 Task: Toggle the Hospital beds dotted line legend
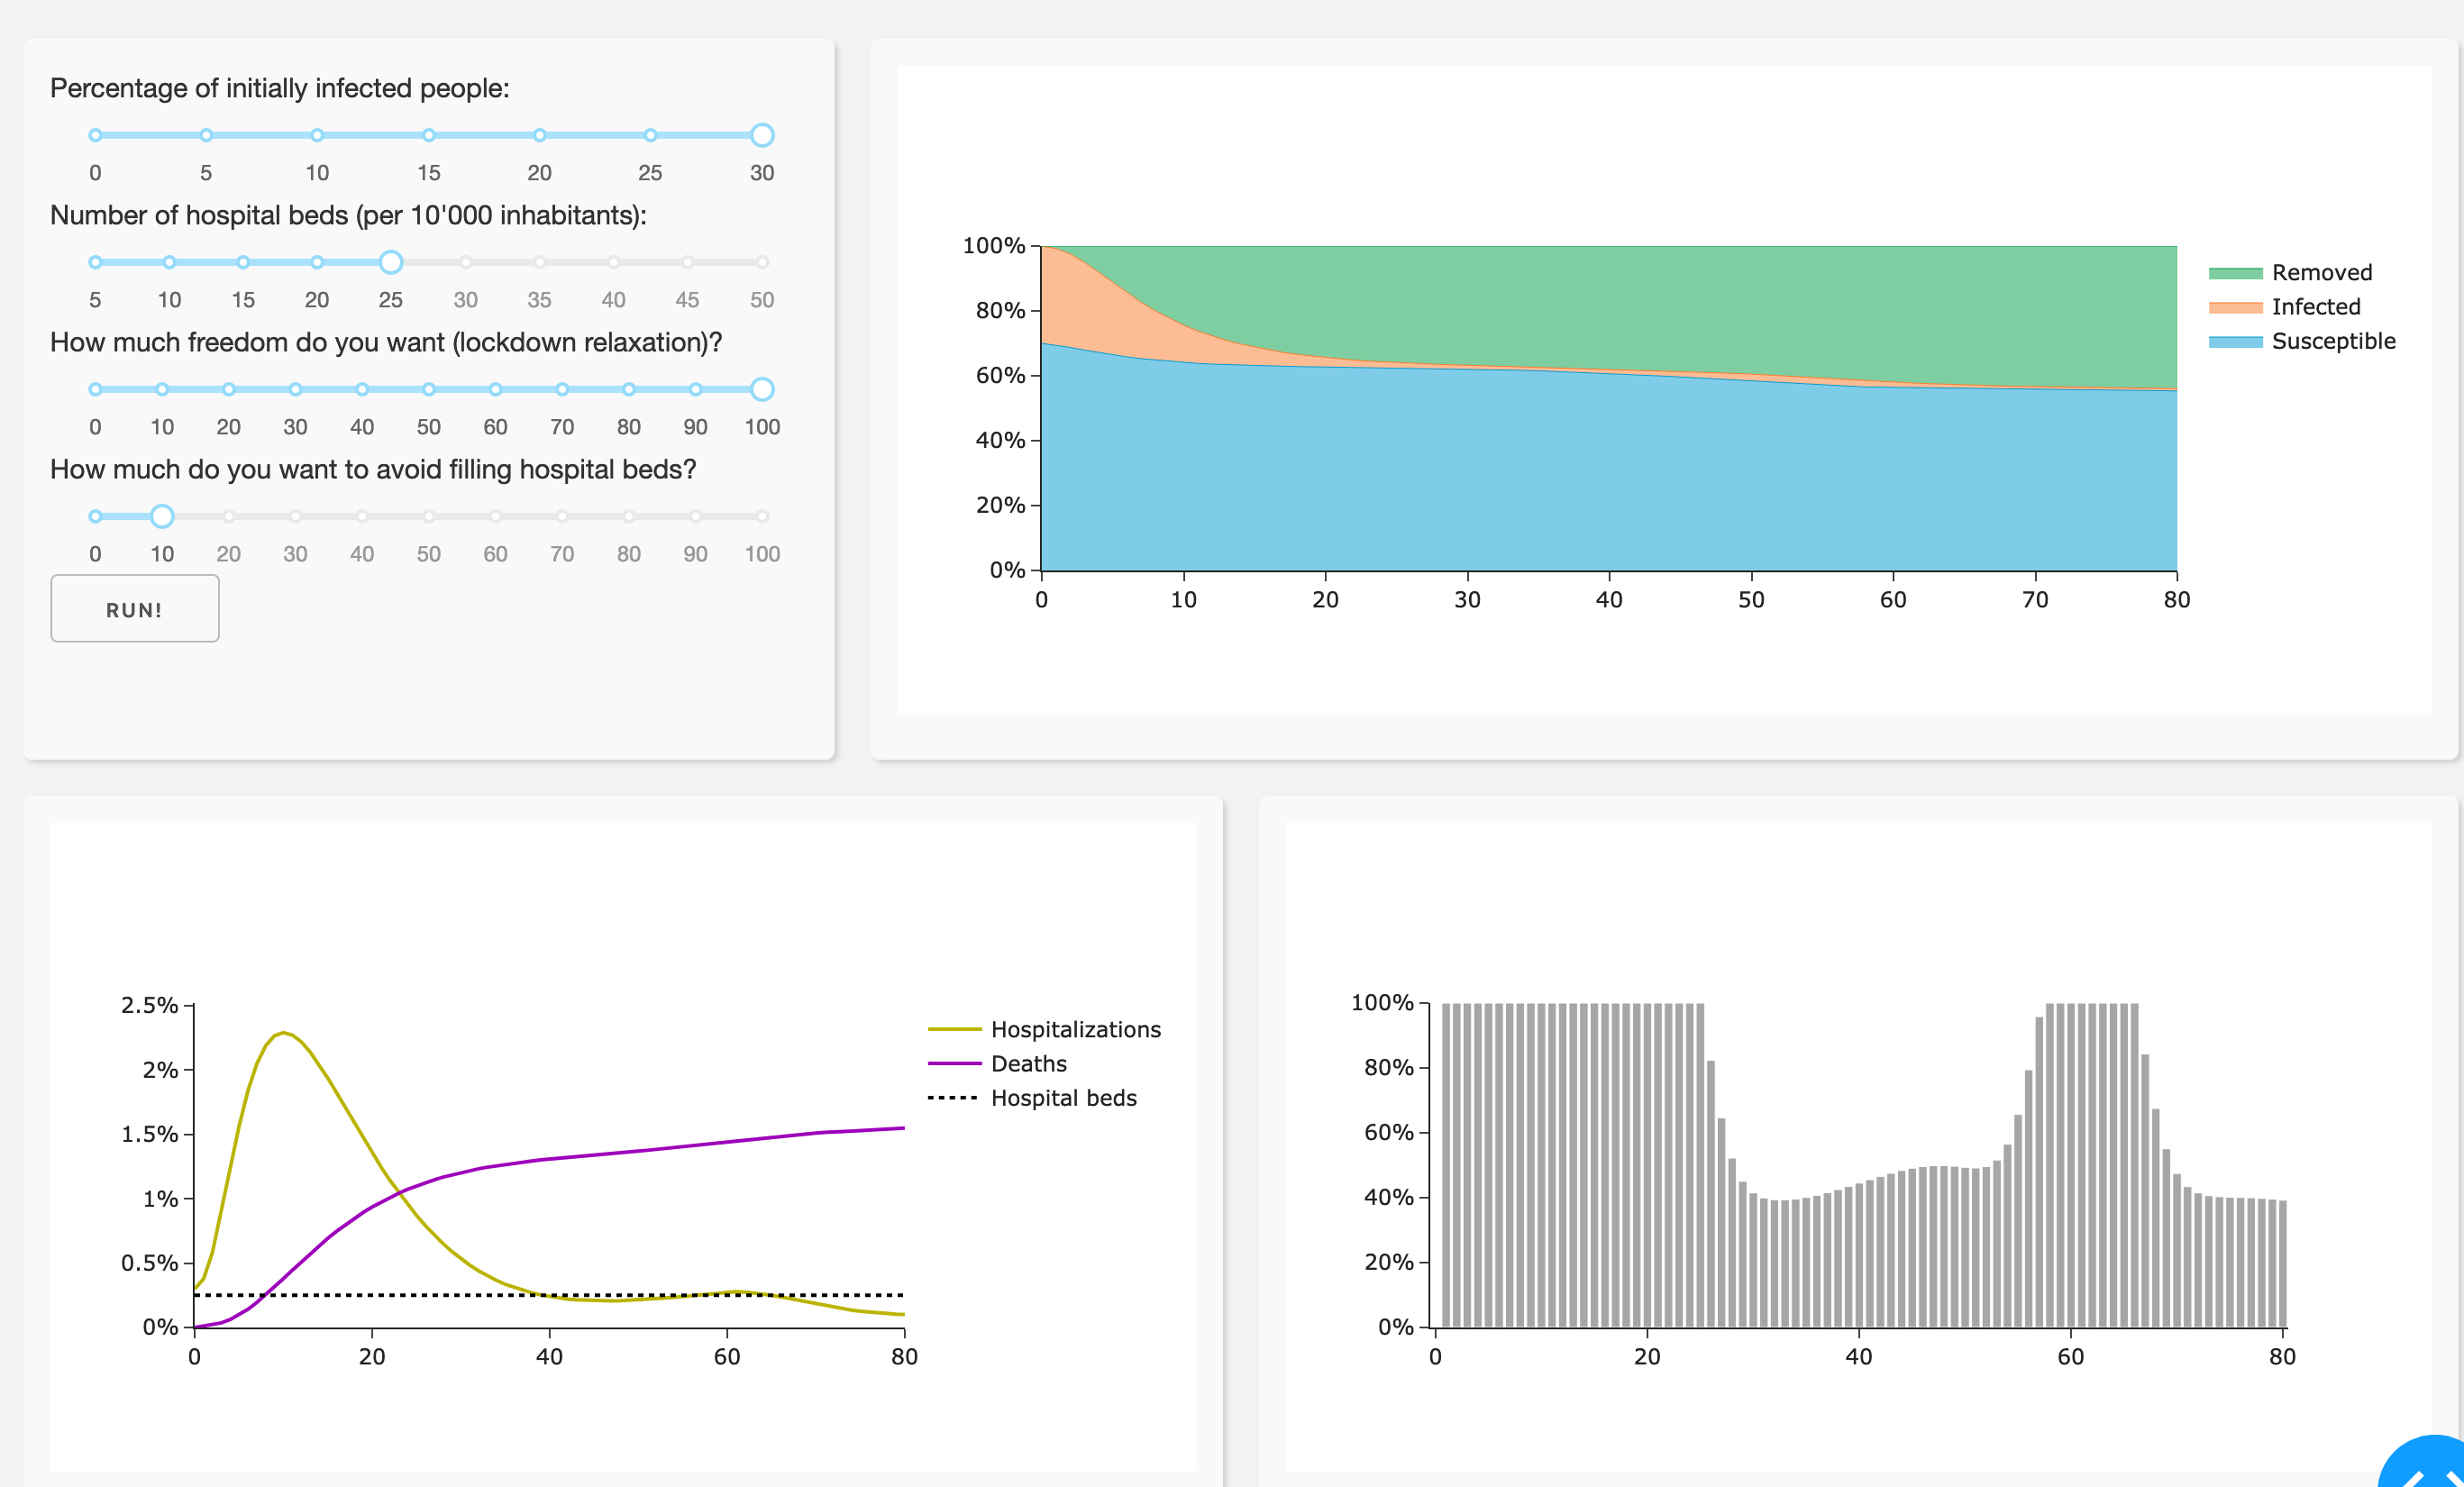[1063, 1098]
